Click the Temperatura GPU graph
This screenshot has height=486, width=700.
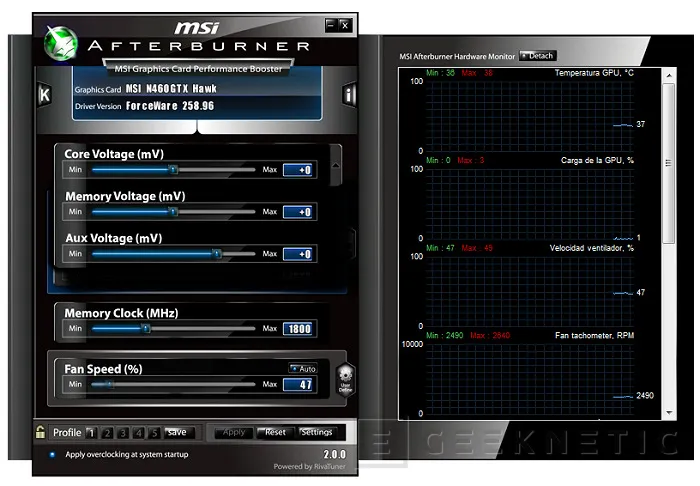click(530, 116)
